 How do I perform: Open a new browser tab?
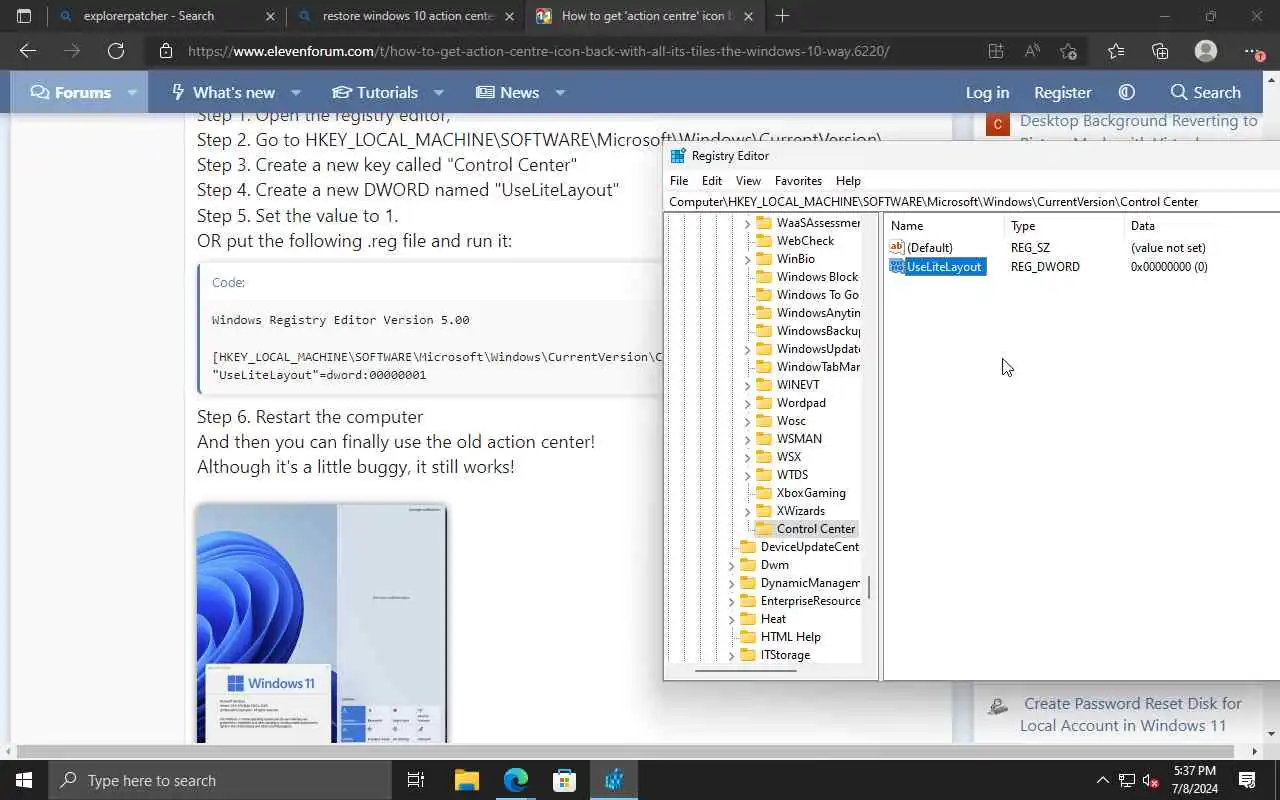(782, 16)
